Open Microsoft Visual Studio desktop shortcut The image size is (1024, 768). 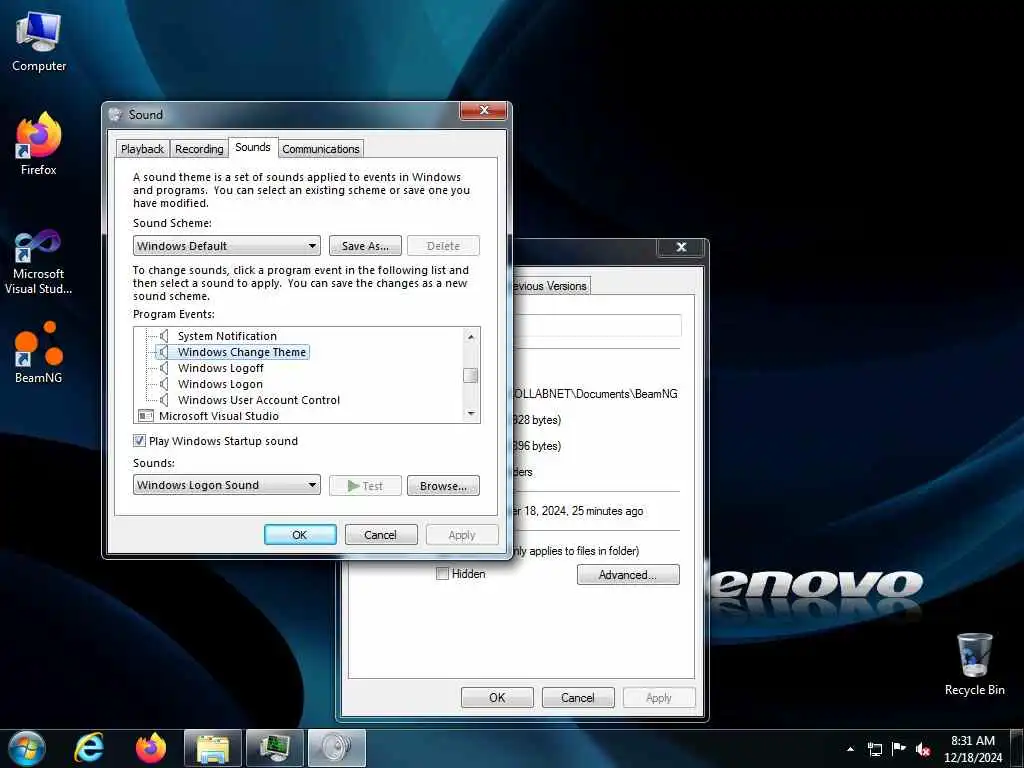pyautogui.click(x=39, y=261)
